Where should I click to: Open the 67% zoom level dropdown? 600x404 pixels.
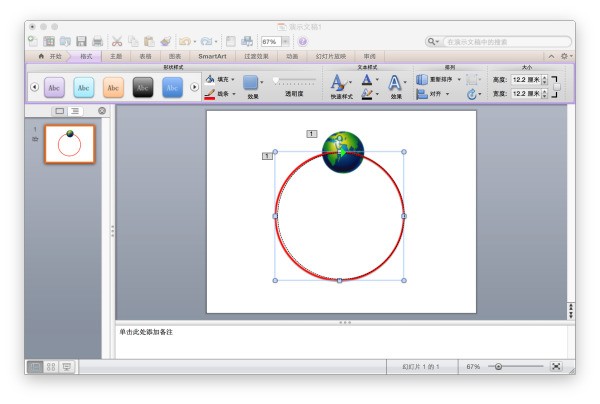tap(286, 41)
